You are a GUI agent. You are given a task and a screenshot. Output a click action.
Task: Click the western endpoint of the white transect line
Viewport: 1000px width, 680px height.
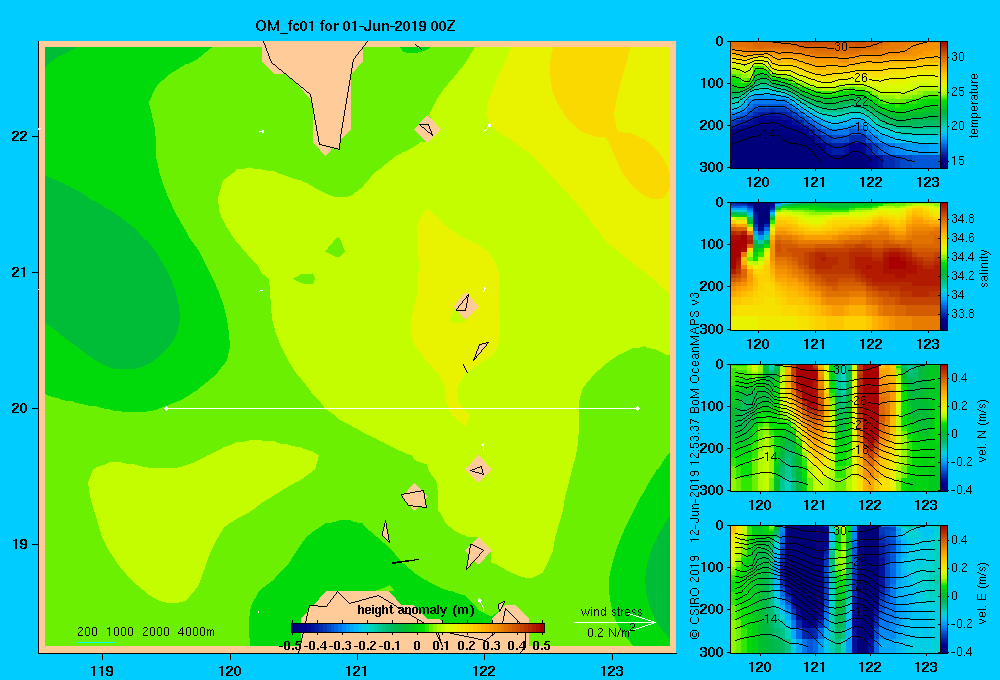pos(166,408)
